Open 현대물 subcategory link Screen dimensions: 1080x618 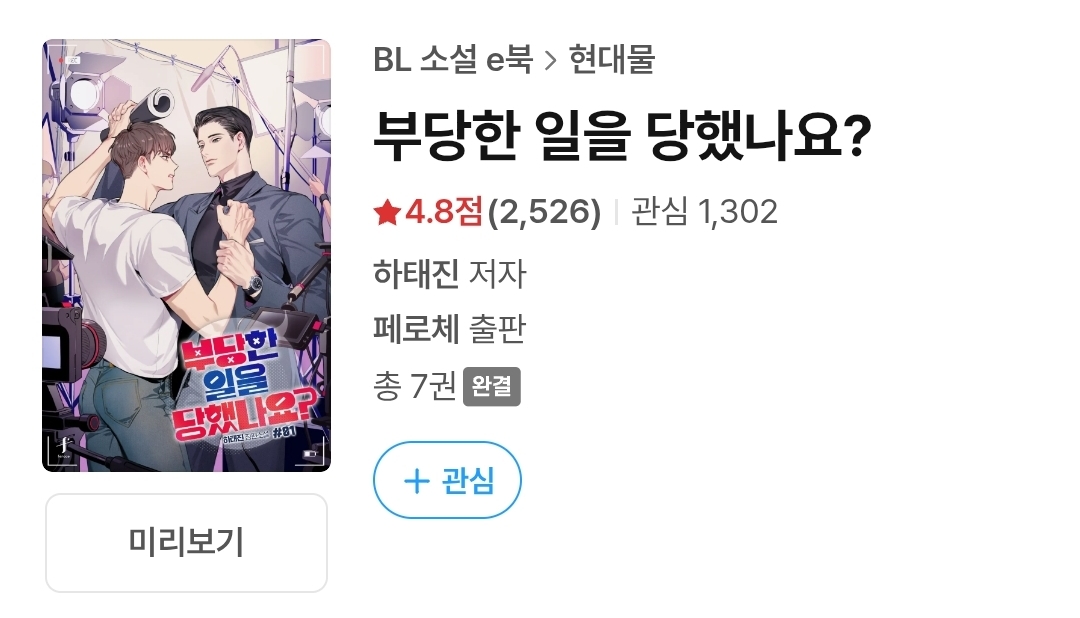(x=612, y=60)
